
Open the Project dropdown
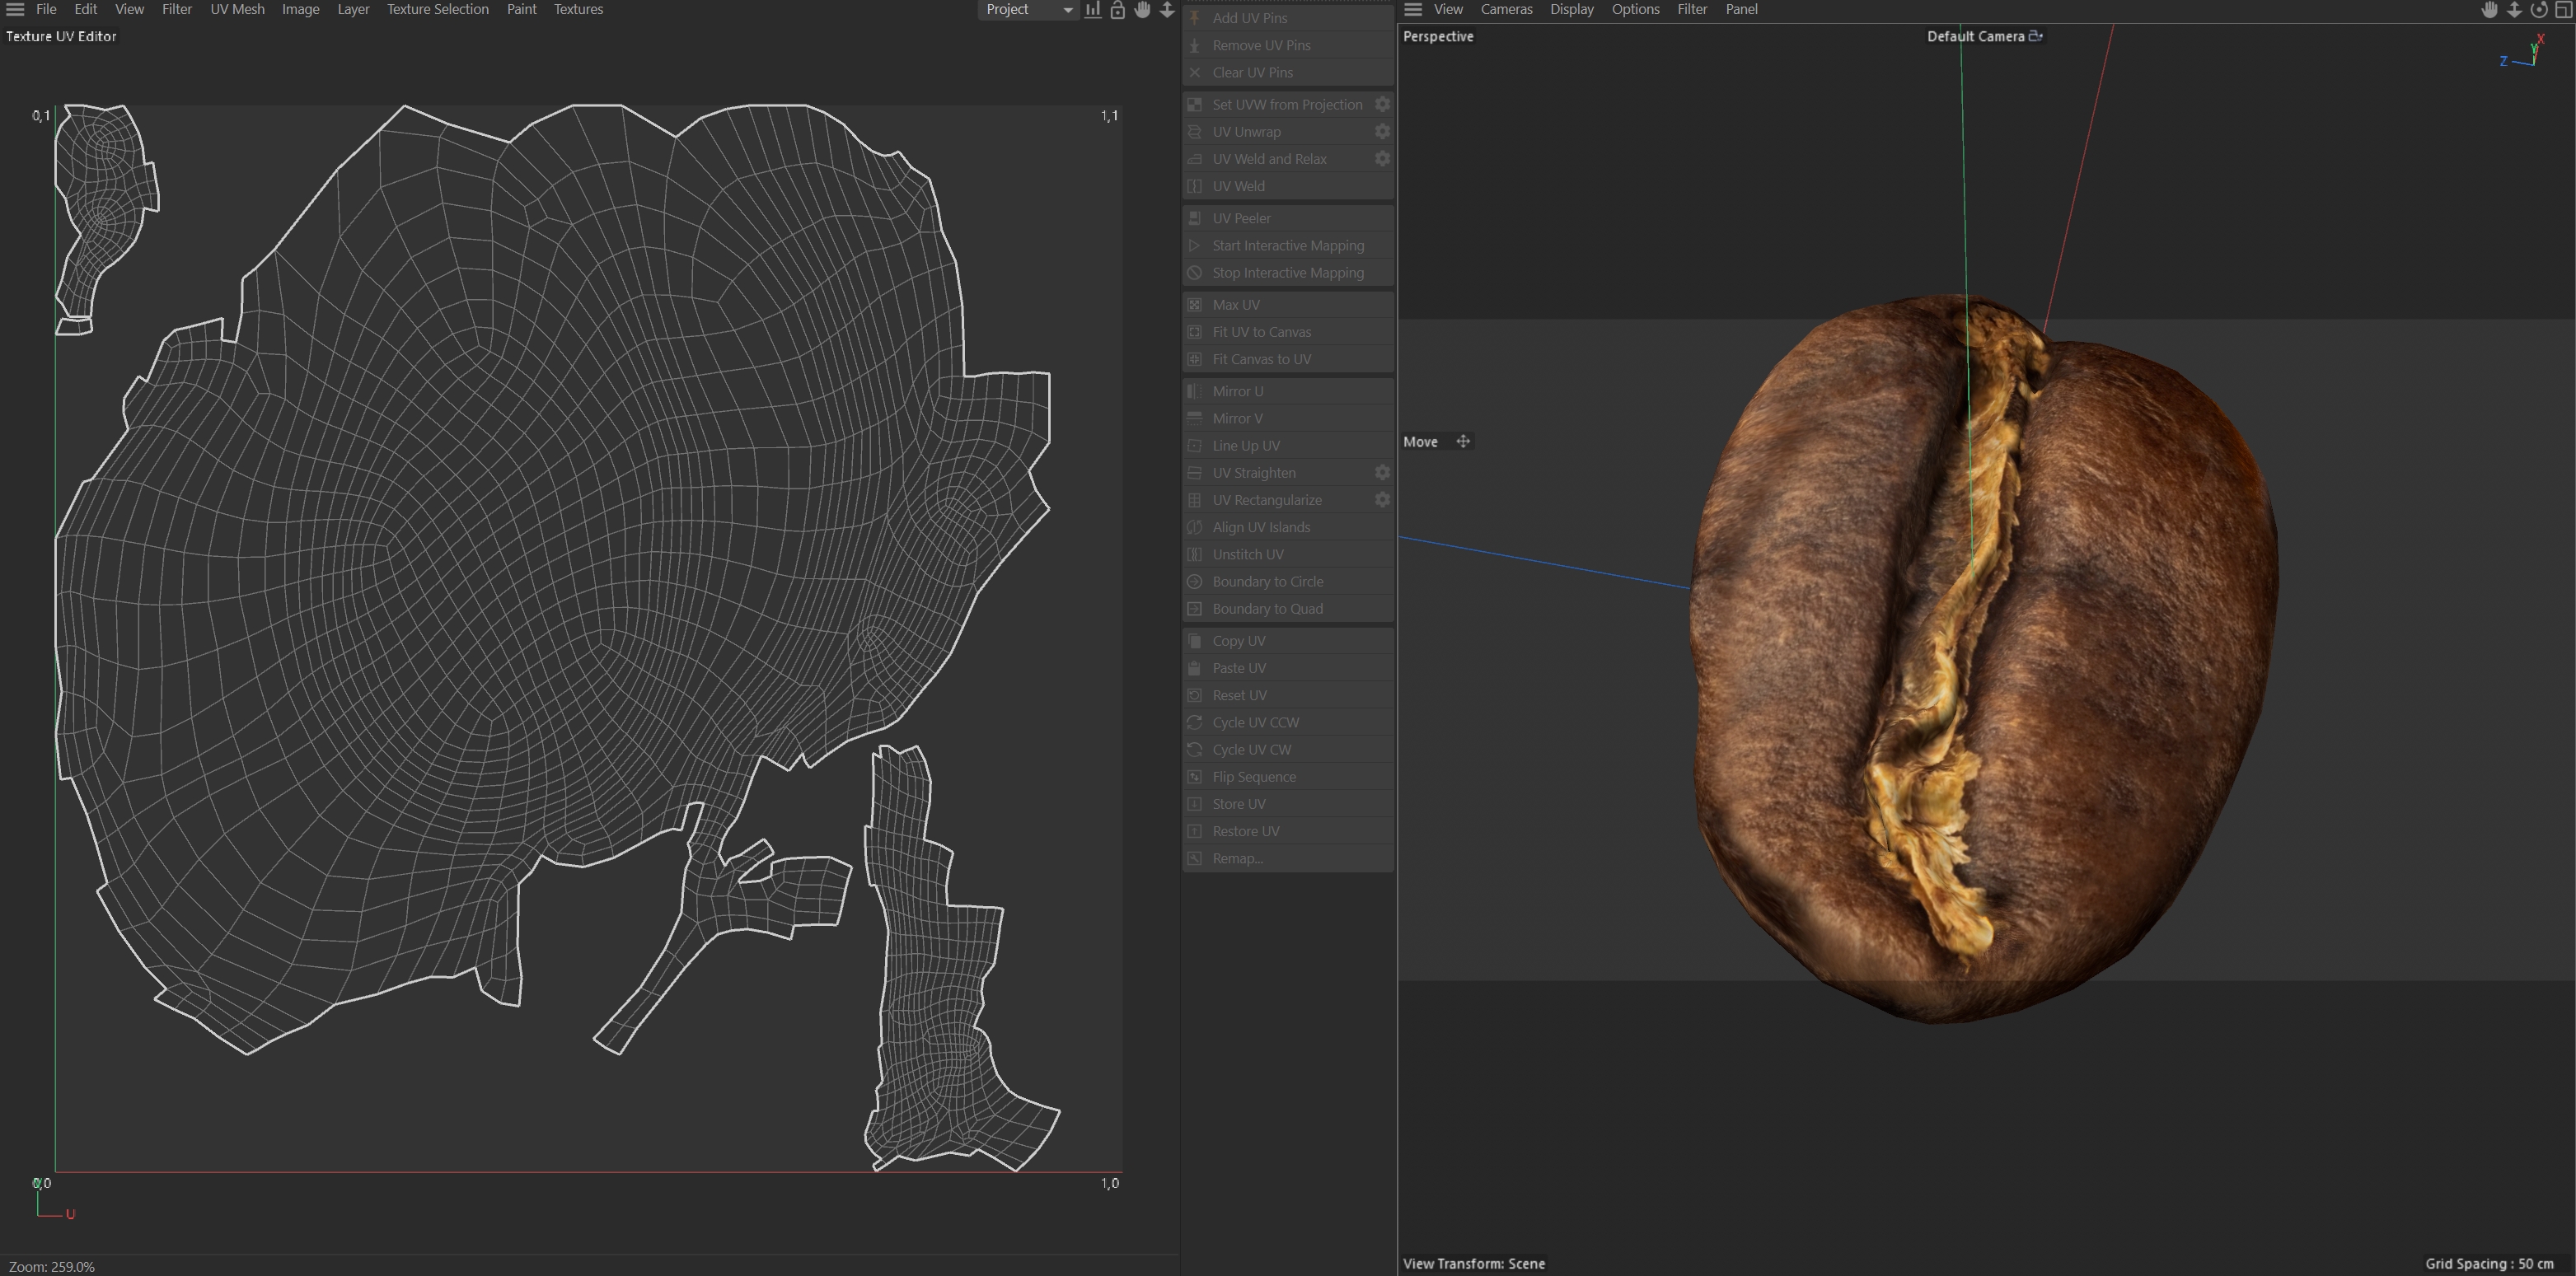[x=1027, y=9]
